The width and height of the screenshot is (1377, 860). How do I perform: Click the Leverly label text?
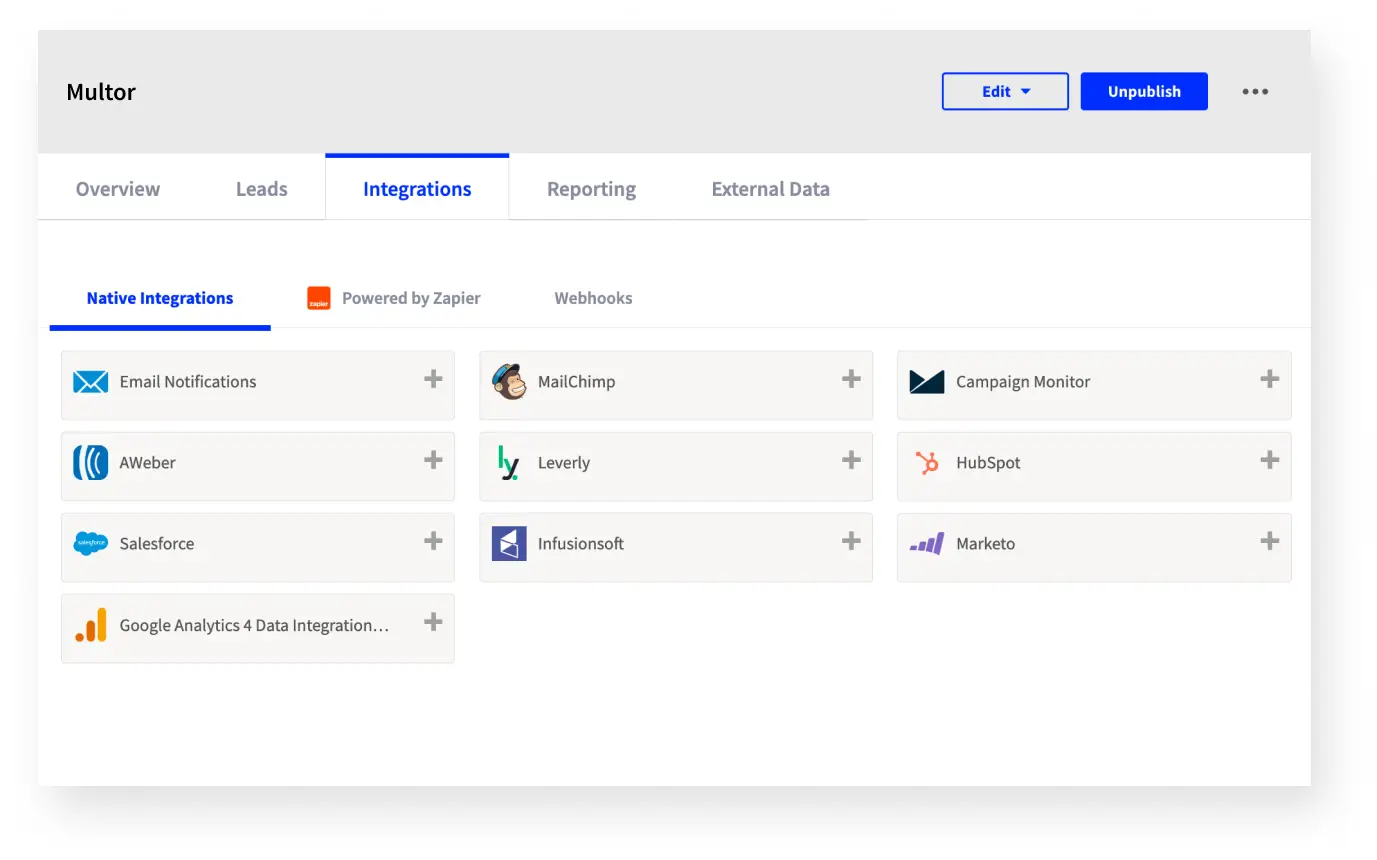[564, 463]
